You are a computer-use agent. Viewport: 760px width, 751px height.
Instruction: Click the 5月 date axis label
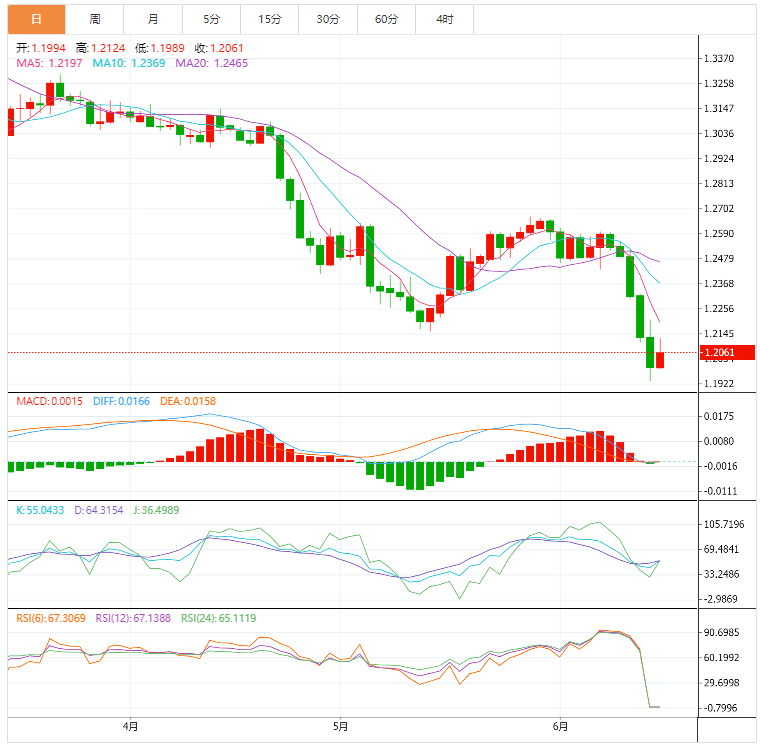pyautogui.click(x=340, y=727)
